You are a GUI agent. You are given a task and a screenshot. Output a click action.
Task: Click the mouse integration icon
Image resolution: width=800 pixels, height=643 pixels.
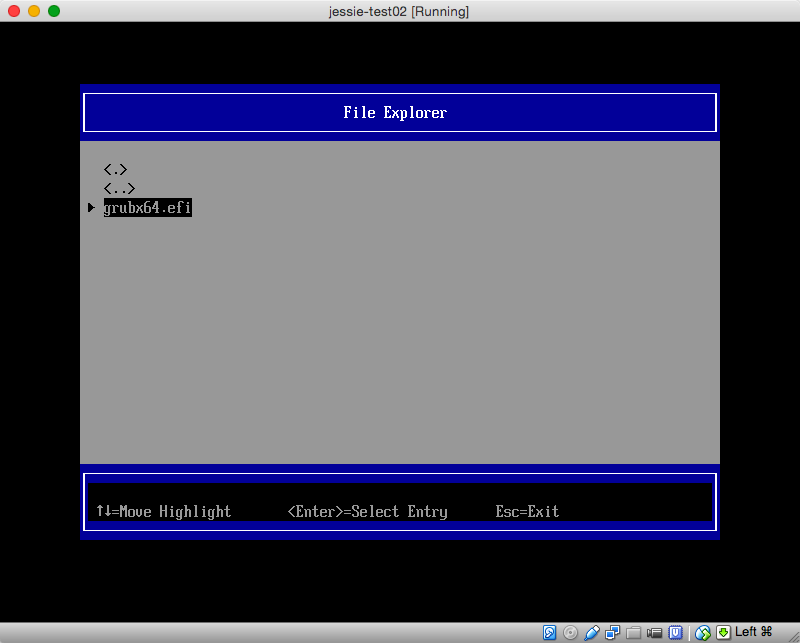703,633
